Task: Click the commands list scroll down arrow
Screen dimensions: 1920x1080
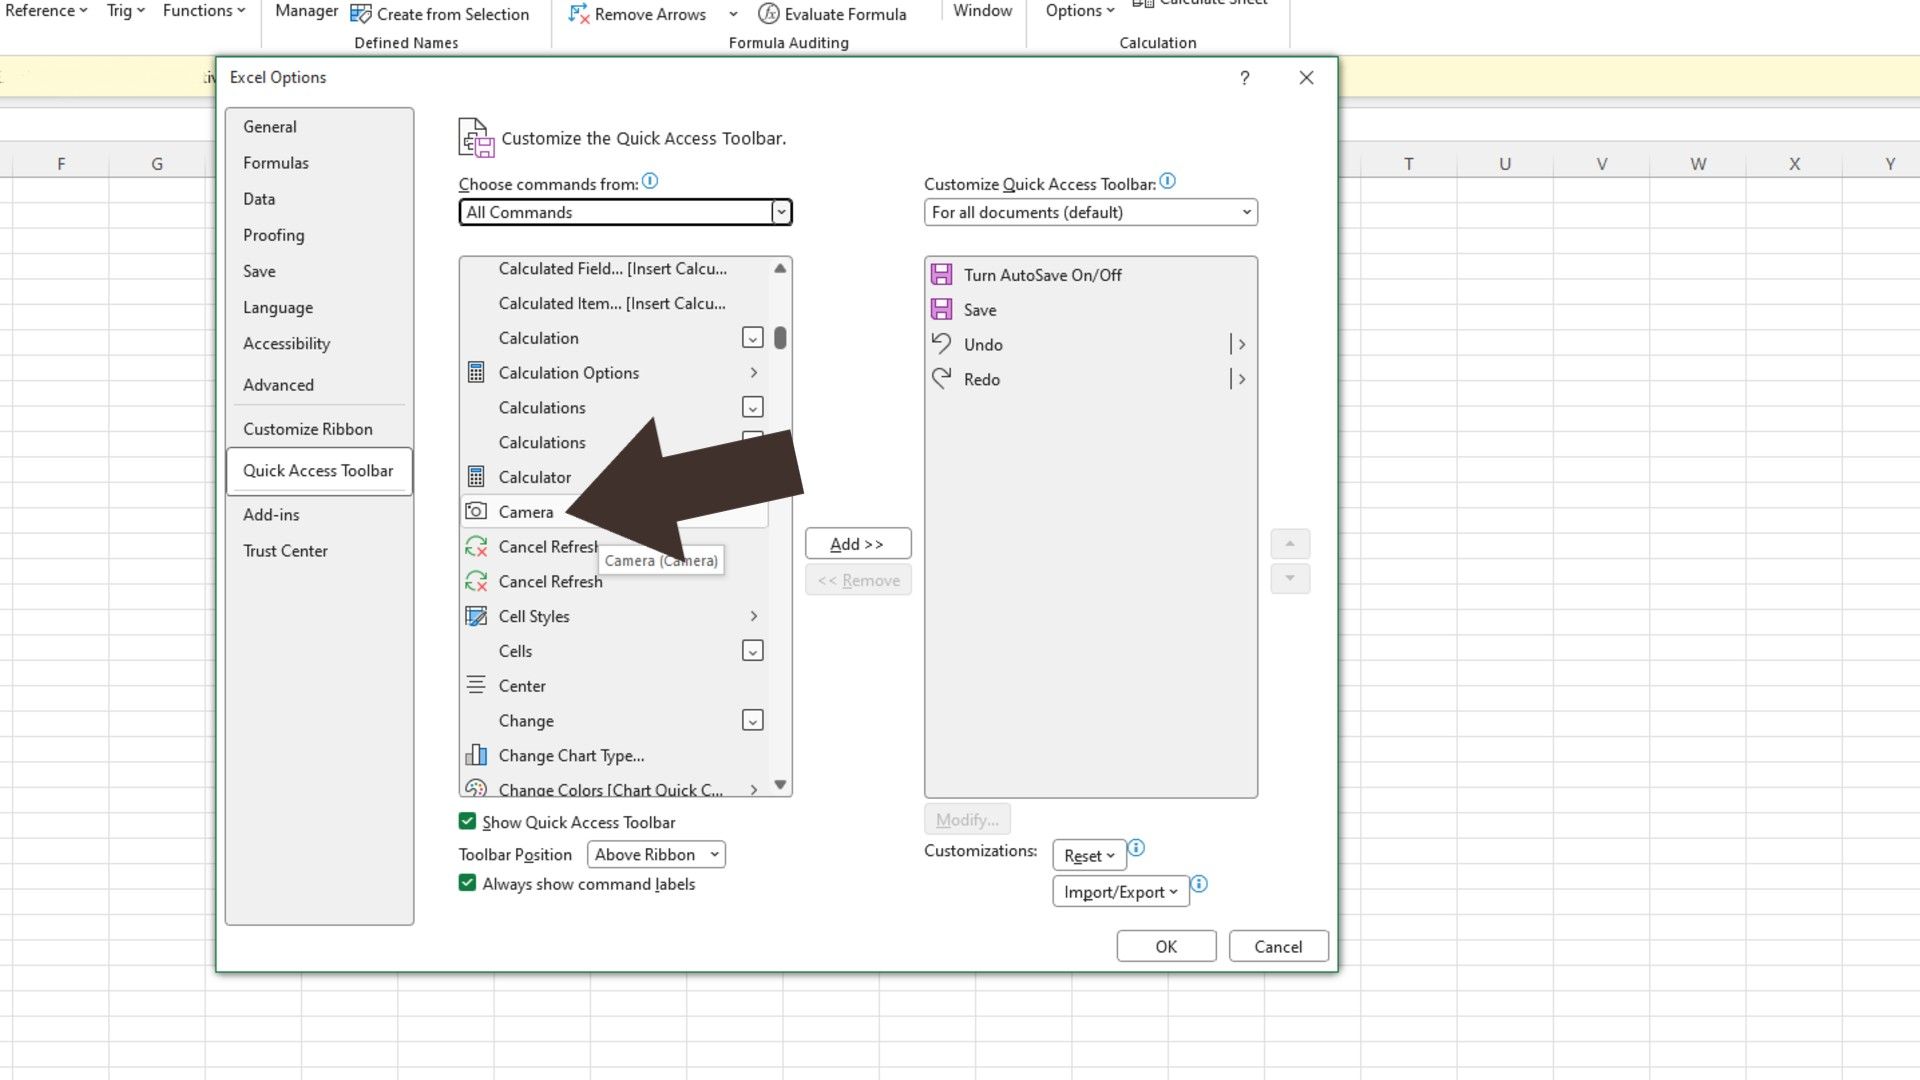Action: (780, 785)
